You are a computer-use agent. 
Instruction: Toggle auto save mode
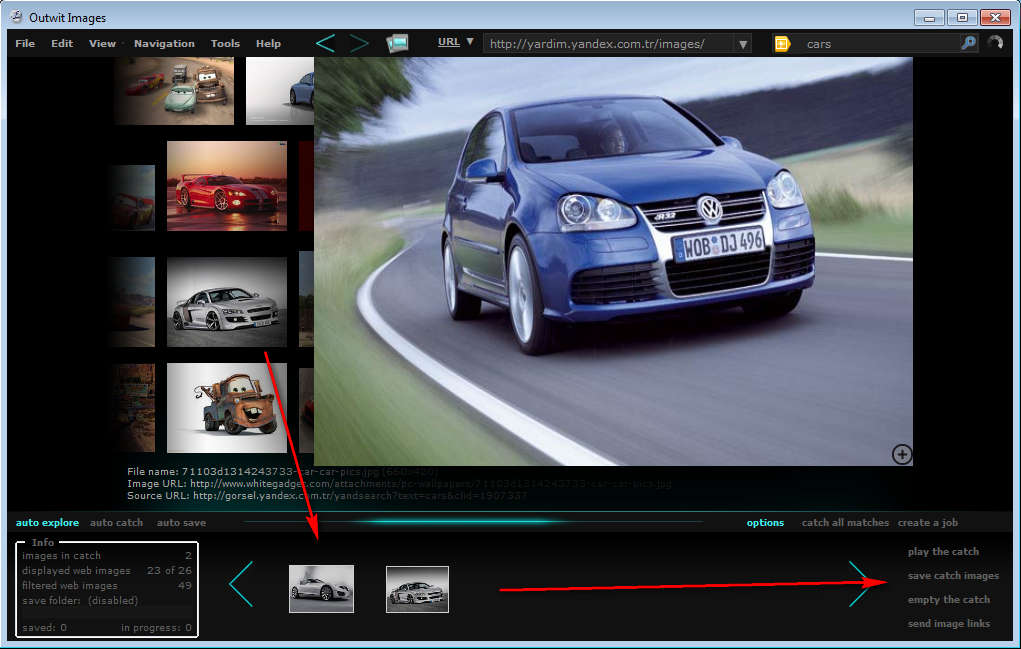coord(181,522)
